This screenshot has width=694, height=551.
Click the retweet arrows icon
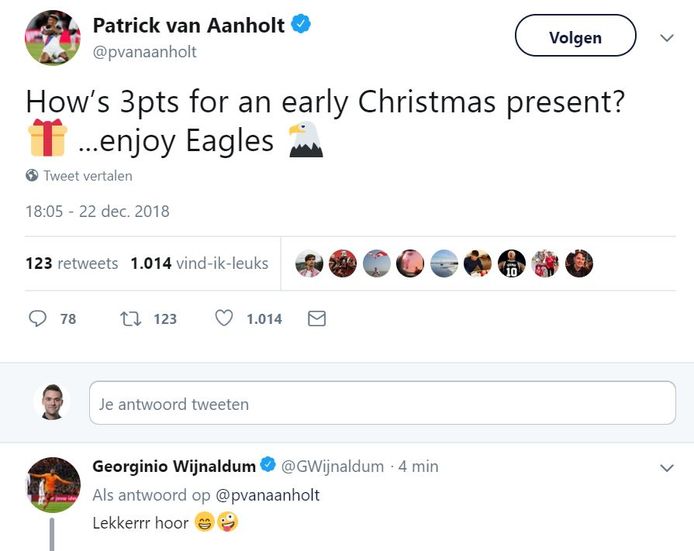coord(130,318)
